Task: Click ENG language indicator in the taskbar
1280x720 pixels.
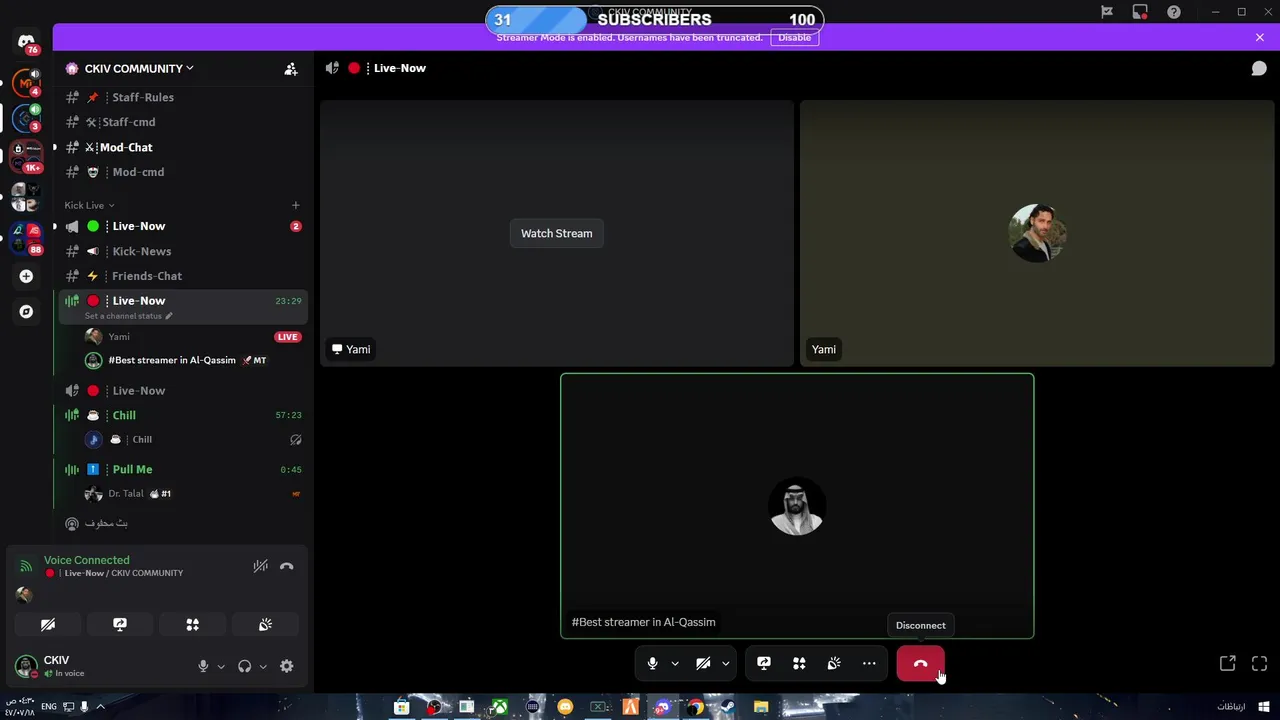Action: point(49,707)
